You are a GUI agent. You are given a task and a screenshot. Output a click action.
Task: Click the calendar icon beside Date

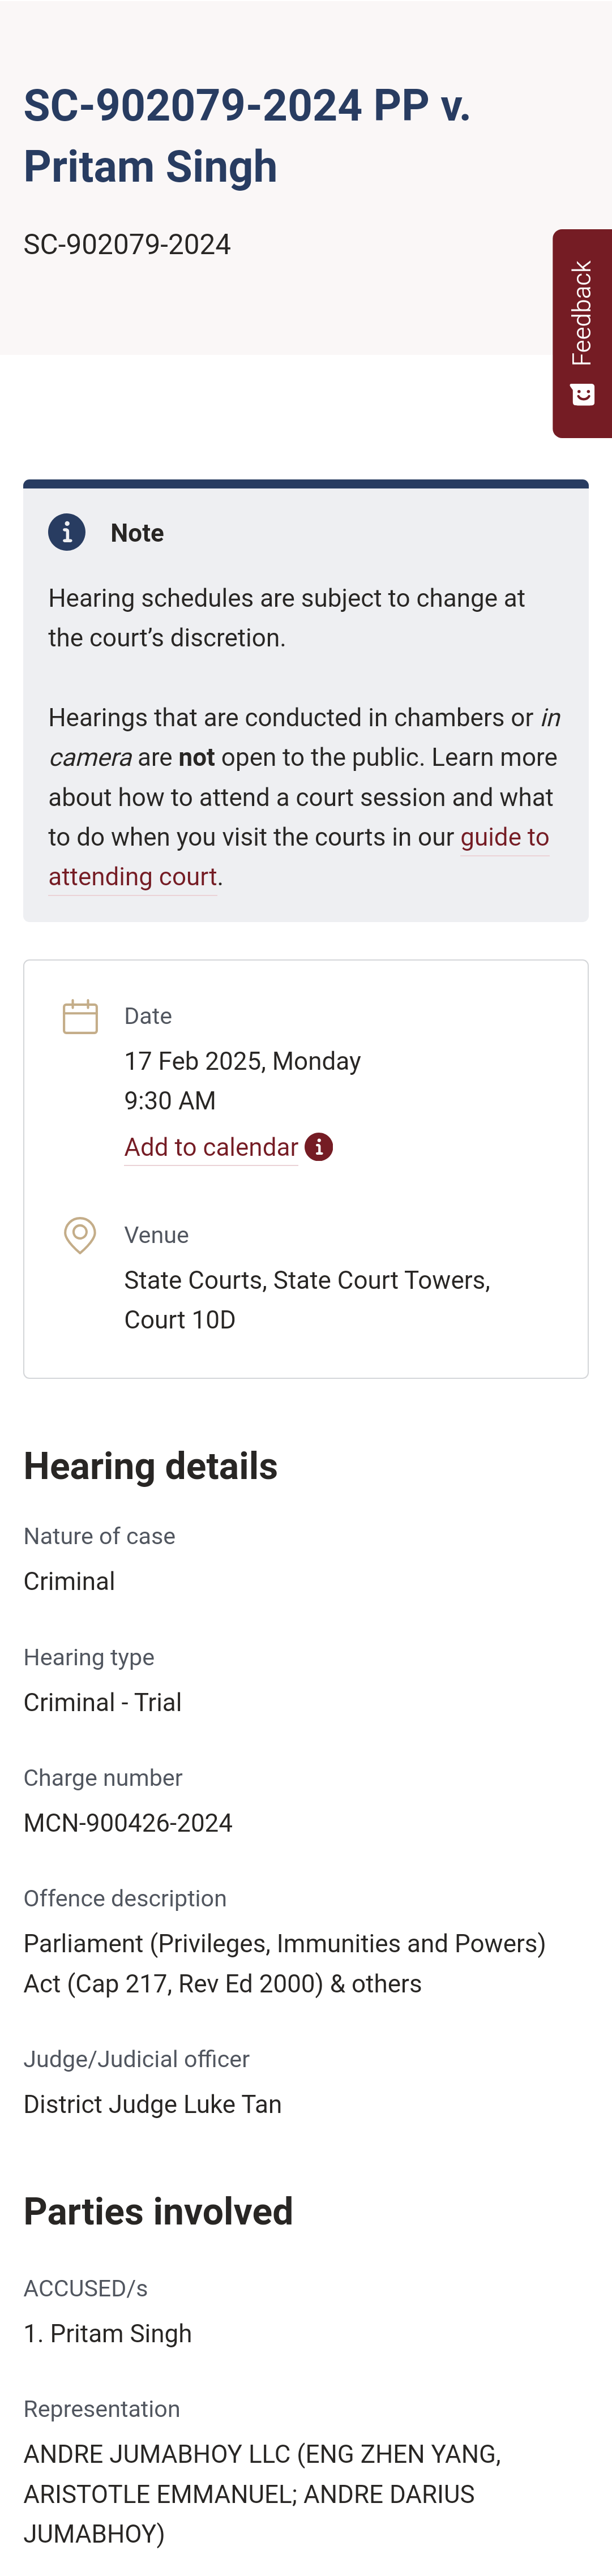[80, 1016]
